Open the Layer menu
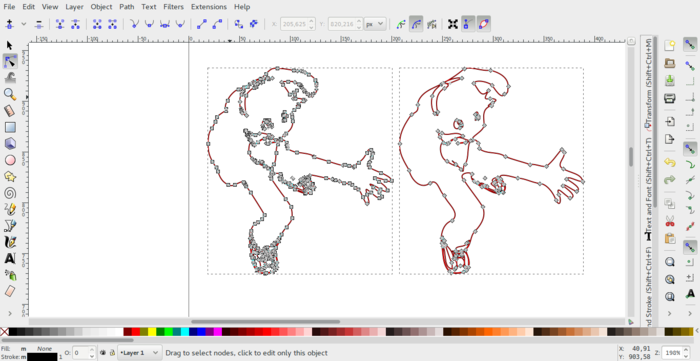Image resolution: width=700 pixels, height=361 pixels. 74,7
